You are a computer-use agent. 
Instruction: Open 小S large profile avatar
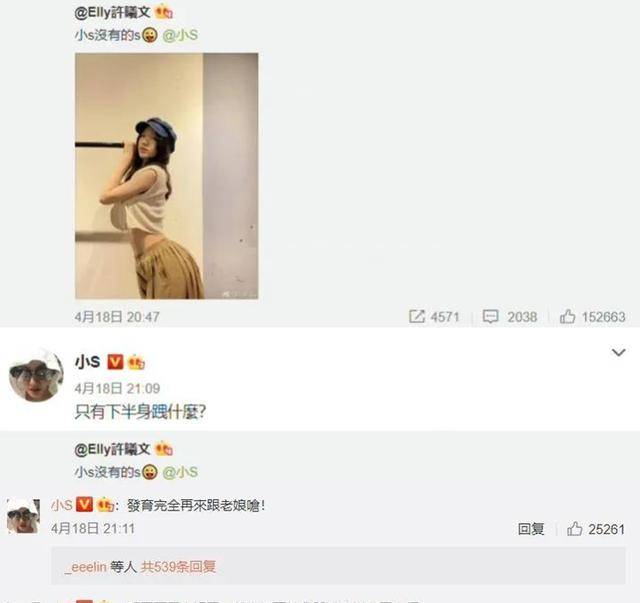tap(36, 376)
